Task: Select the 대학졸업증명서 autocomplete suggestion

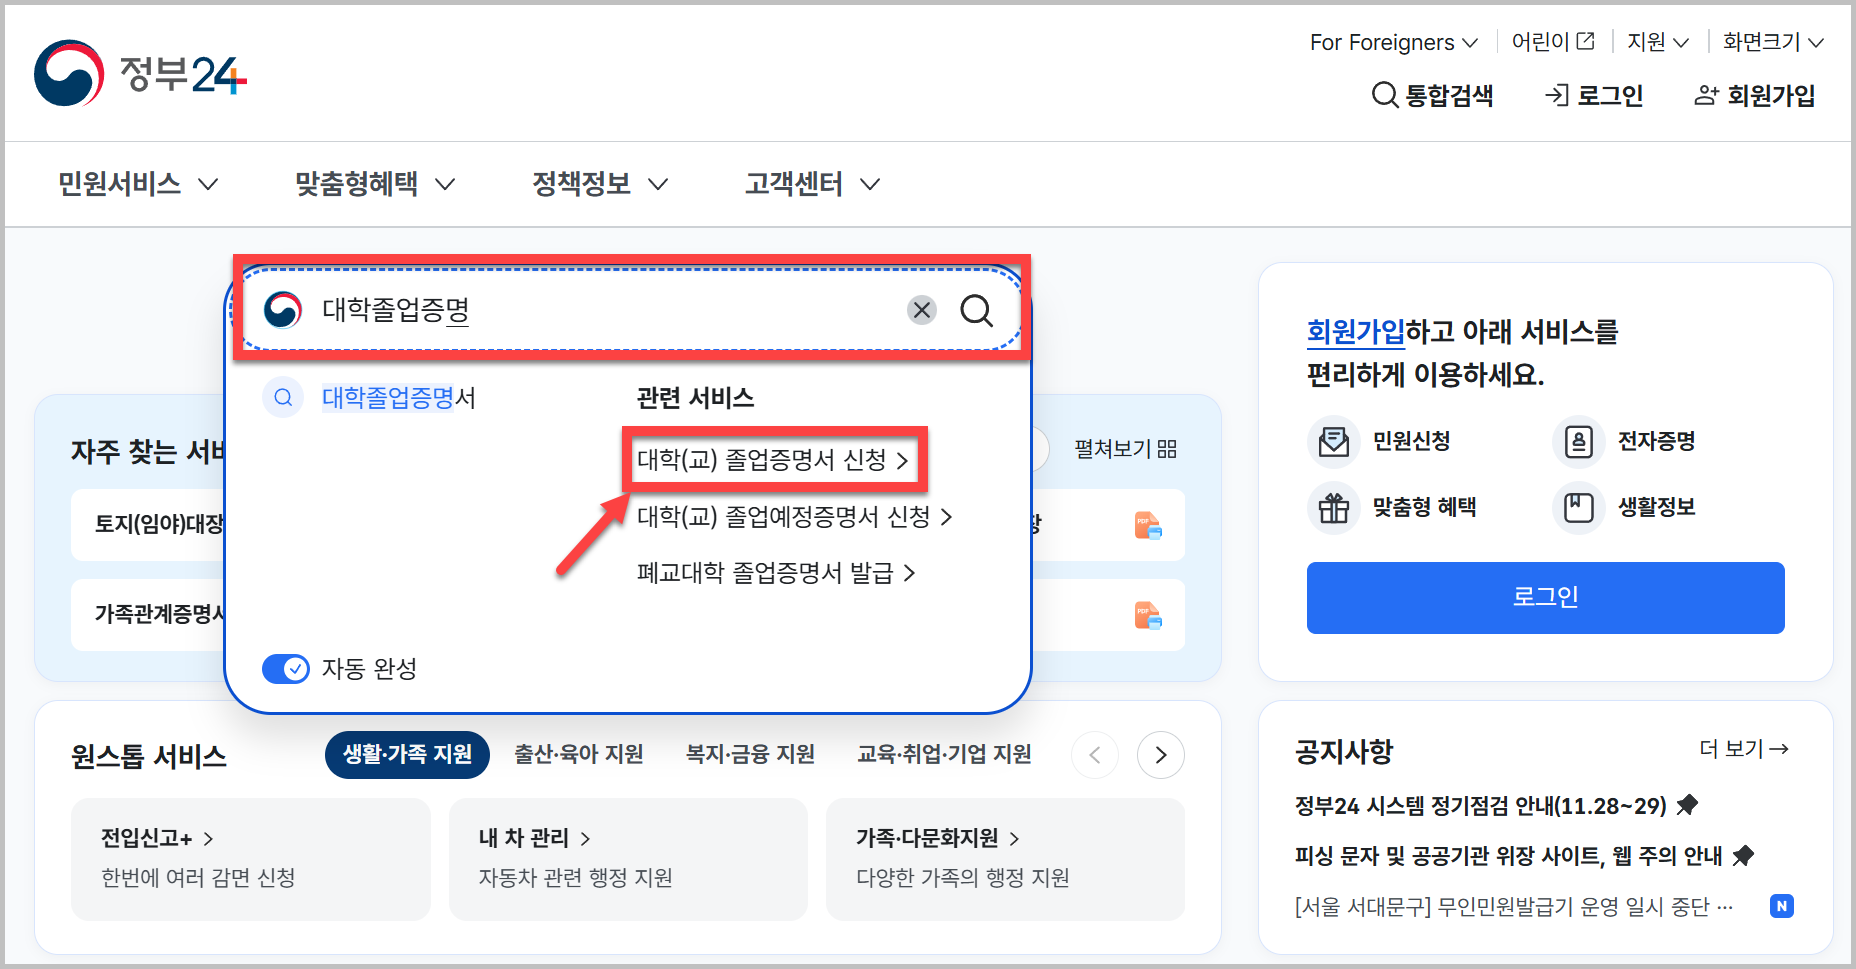Action: (398, 398)
